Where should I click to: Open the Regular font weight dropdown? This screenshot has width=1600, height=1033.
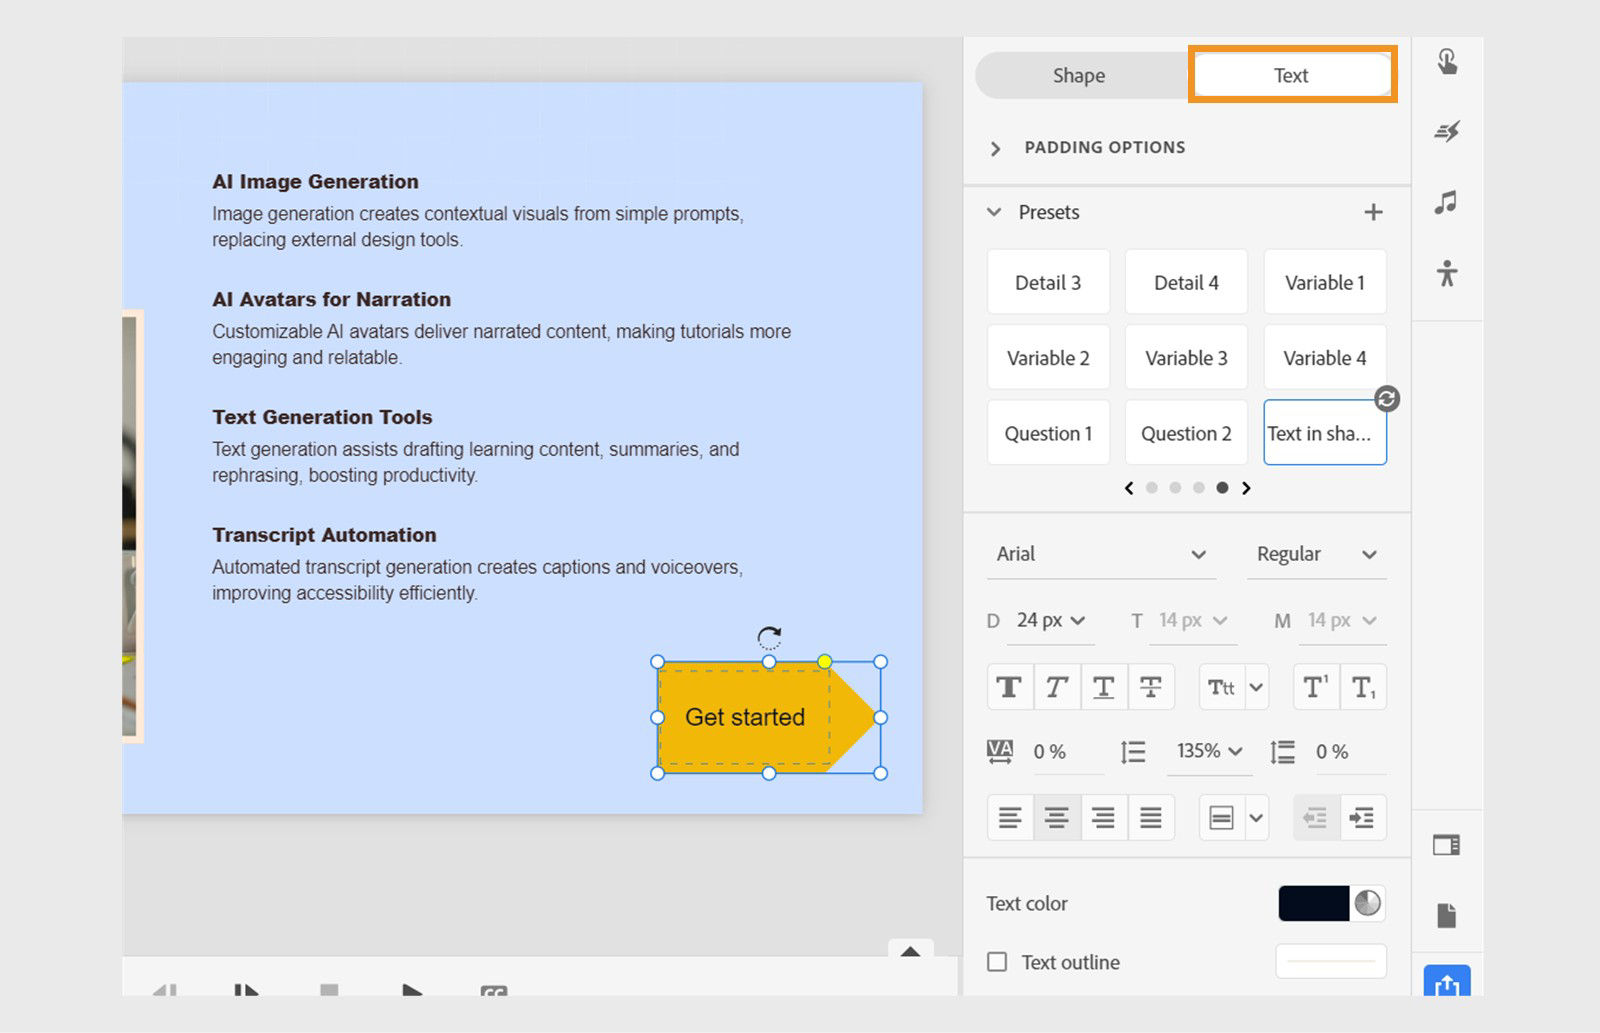1316,554
